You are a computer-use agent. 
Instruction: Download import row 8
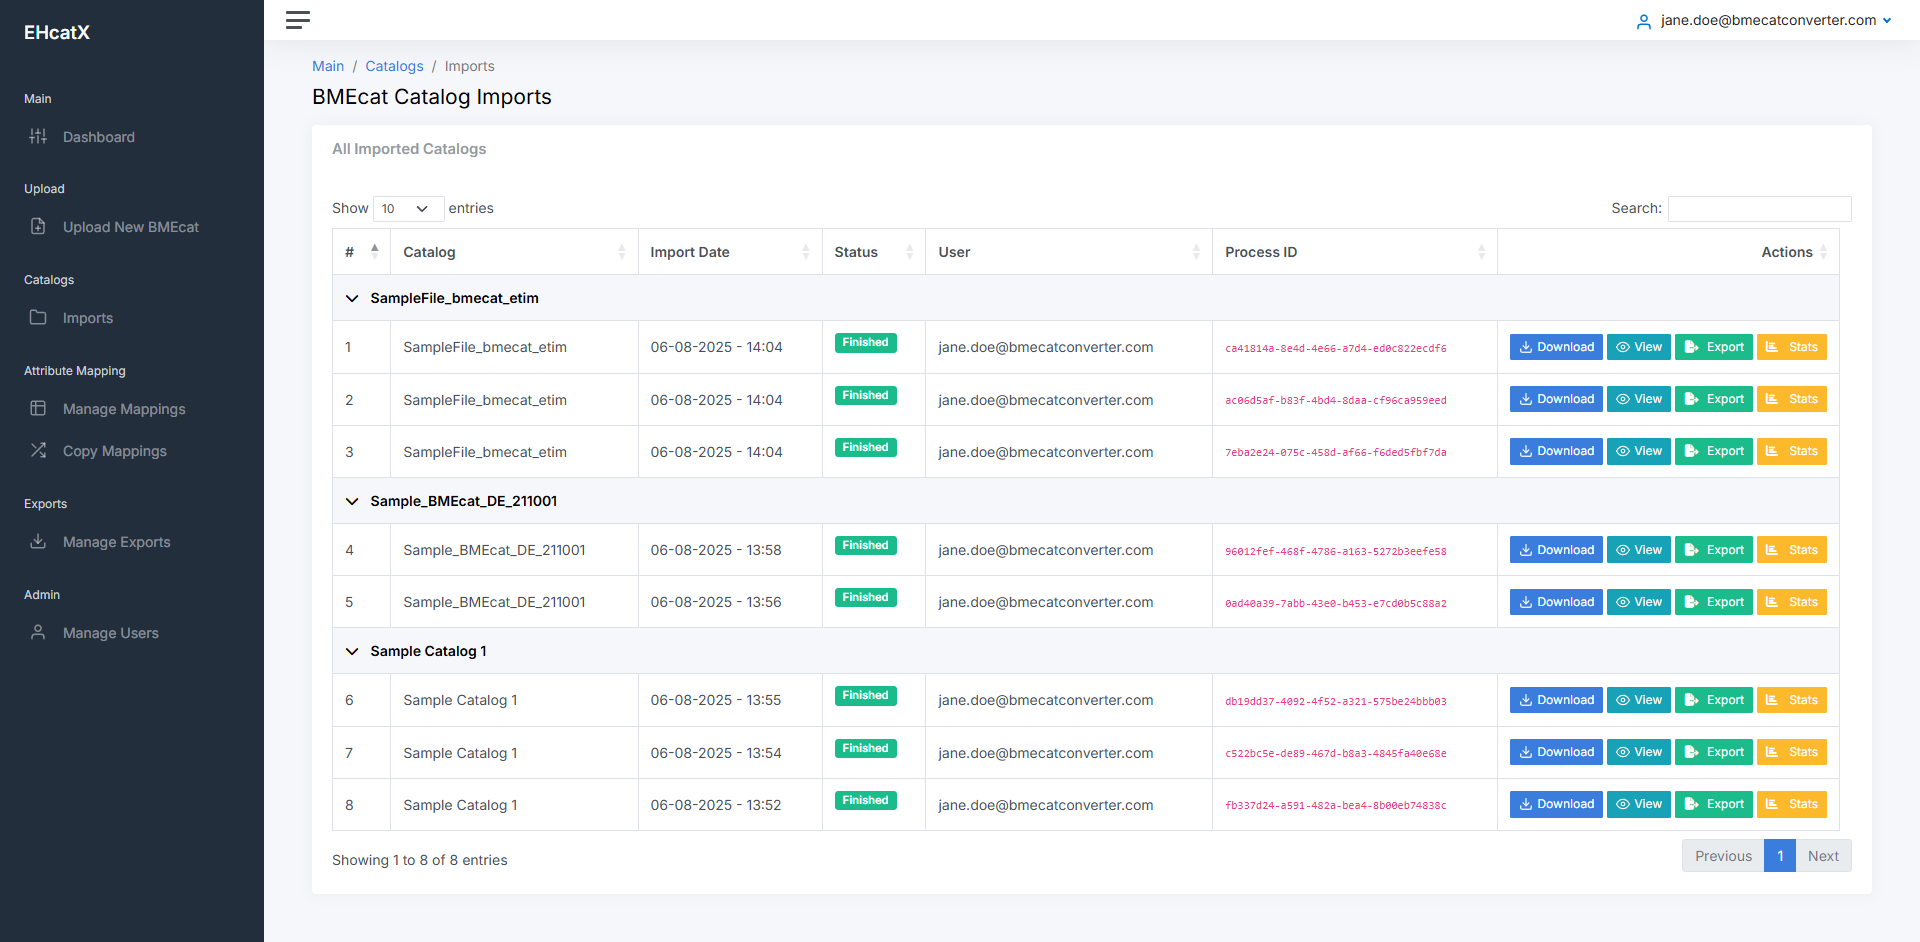[x=1556, y=804]
